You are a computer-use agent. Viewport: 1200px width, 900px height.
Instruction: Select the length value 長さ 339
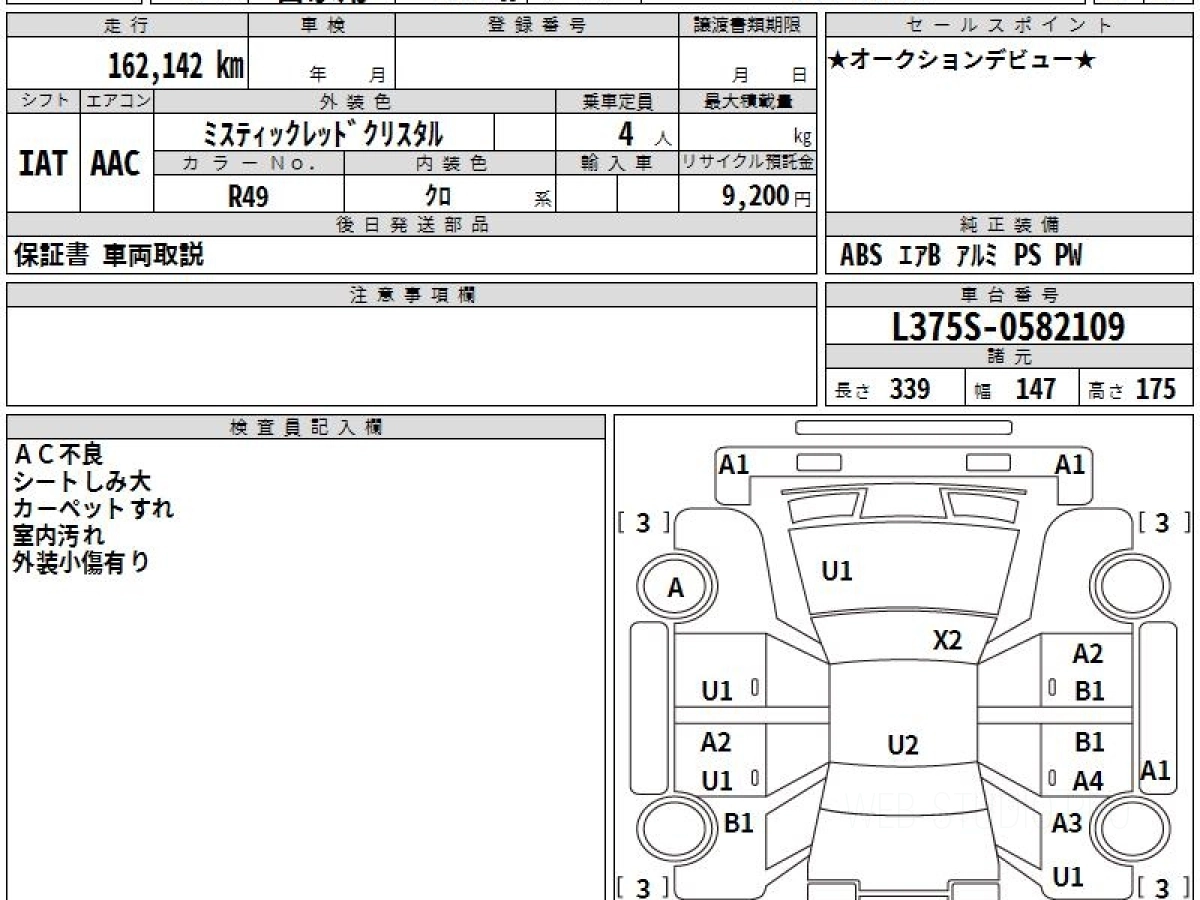(x=883, y=389)
